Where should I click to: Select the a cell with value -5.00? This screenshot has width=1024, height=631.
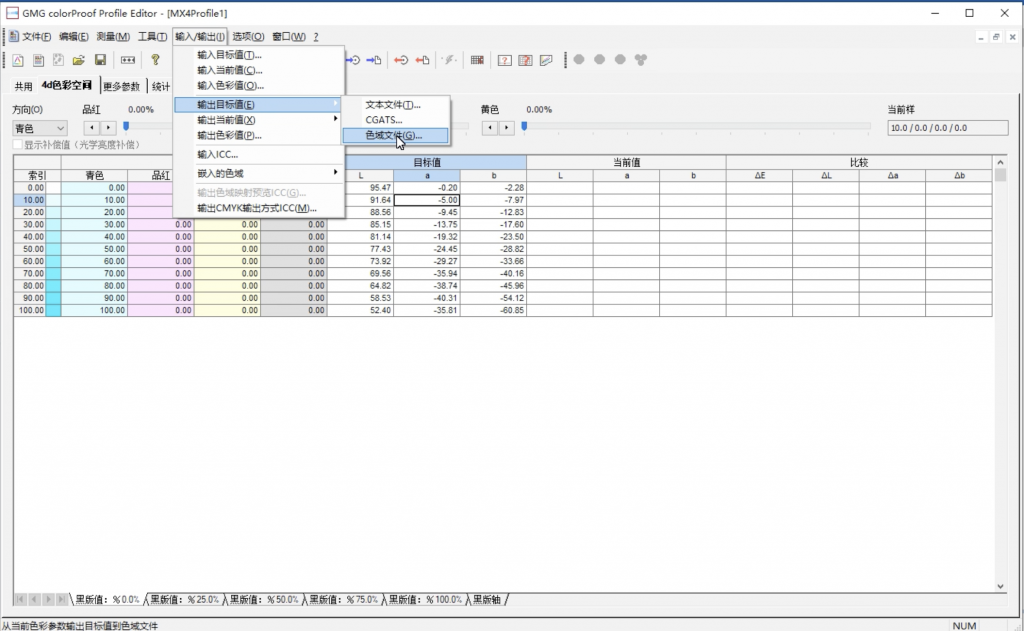[x=427, y=200]
